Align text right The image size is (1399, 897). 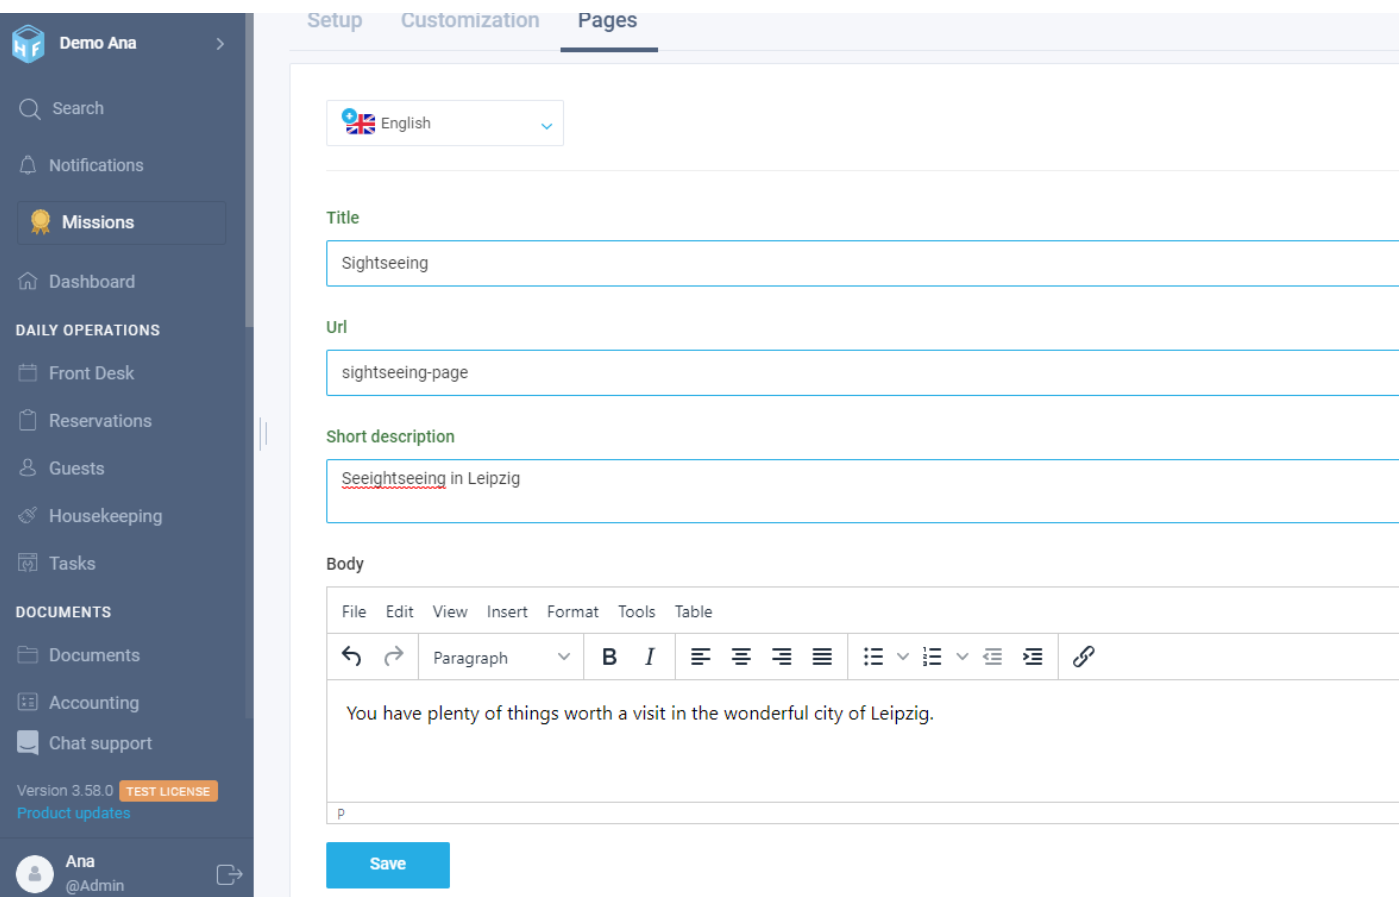click(782, 657)
